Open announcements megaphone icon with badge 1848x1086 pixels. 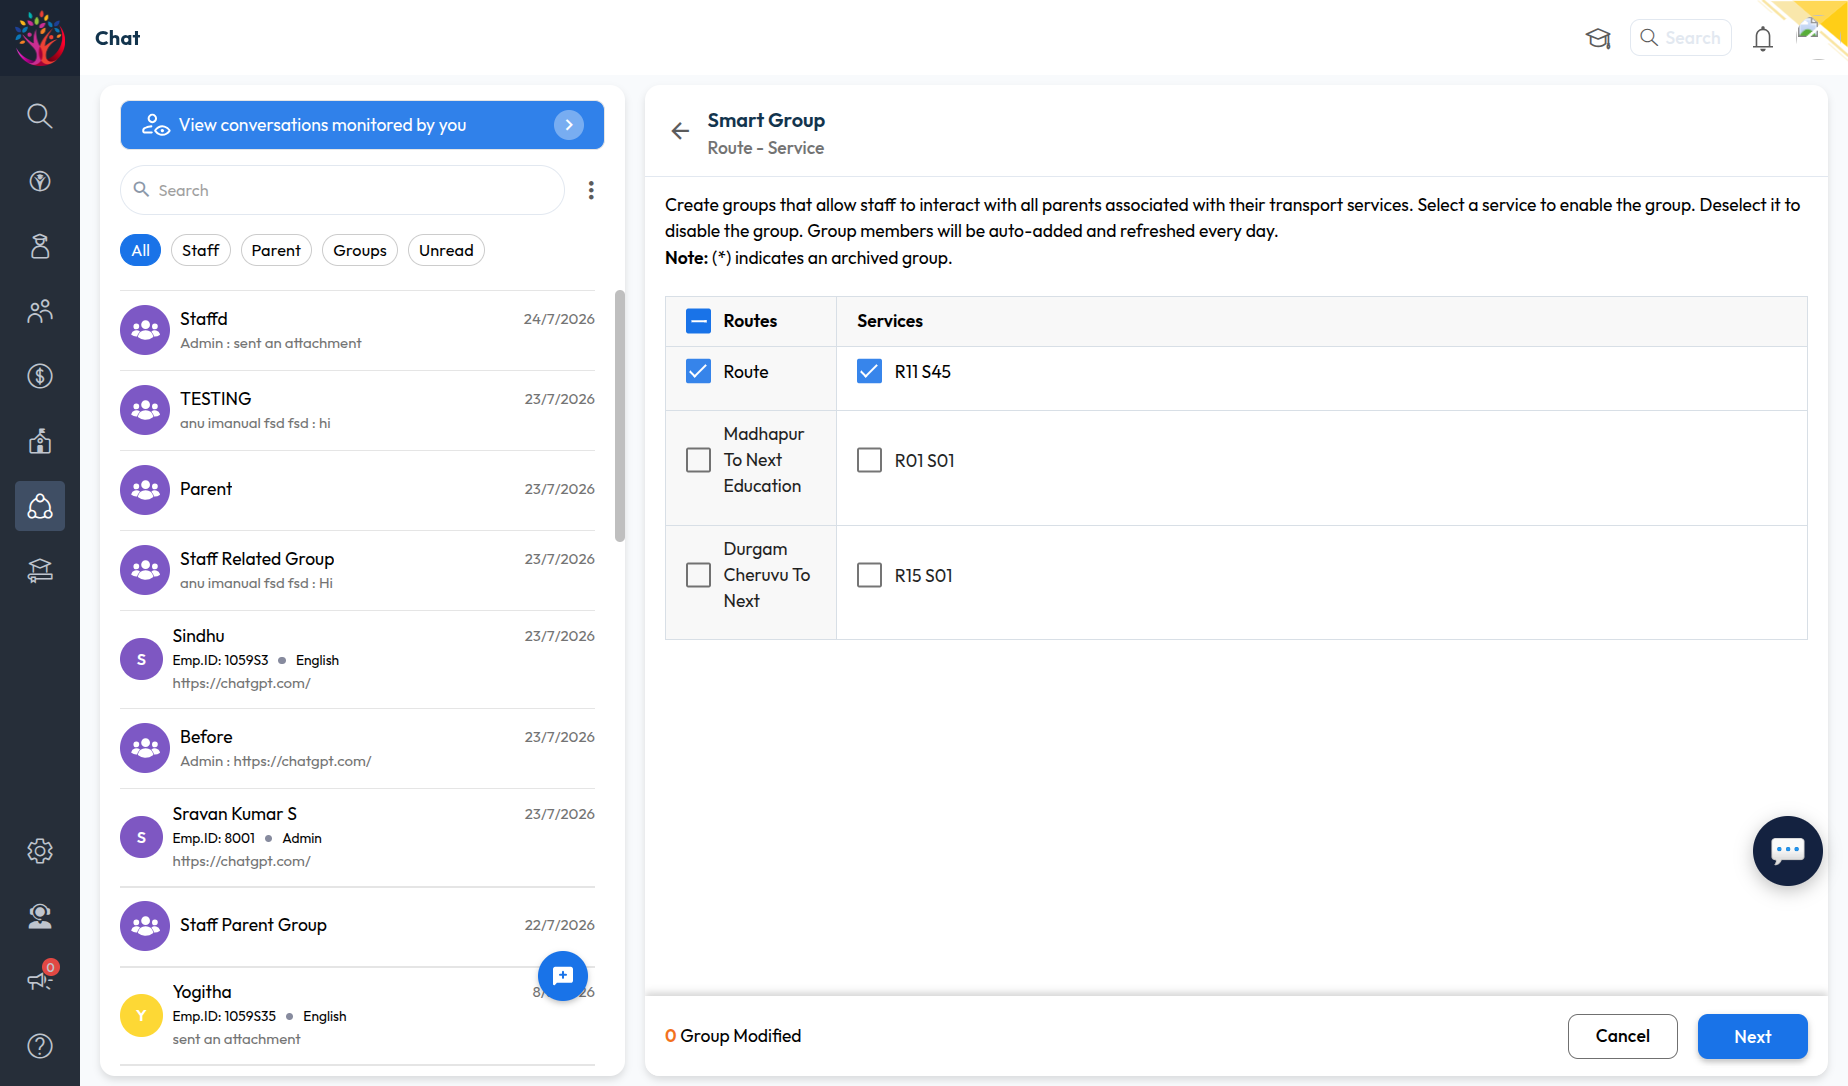tap(40, 979)
